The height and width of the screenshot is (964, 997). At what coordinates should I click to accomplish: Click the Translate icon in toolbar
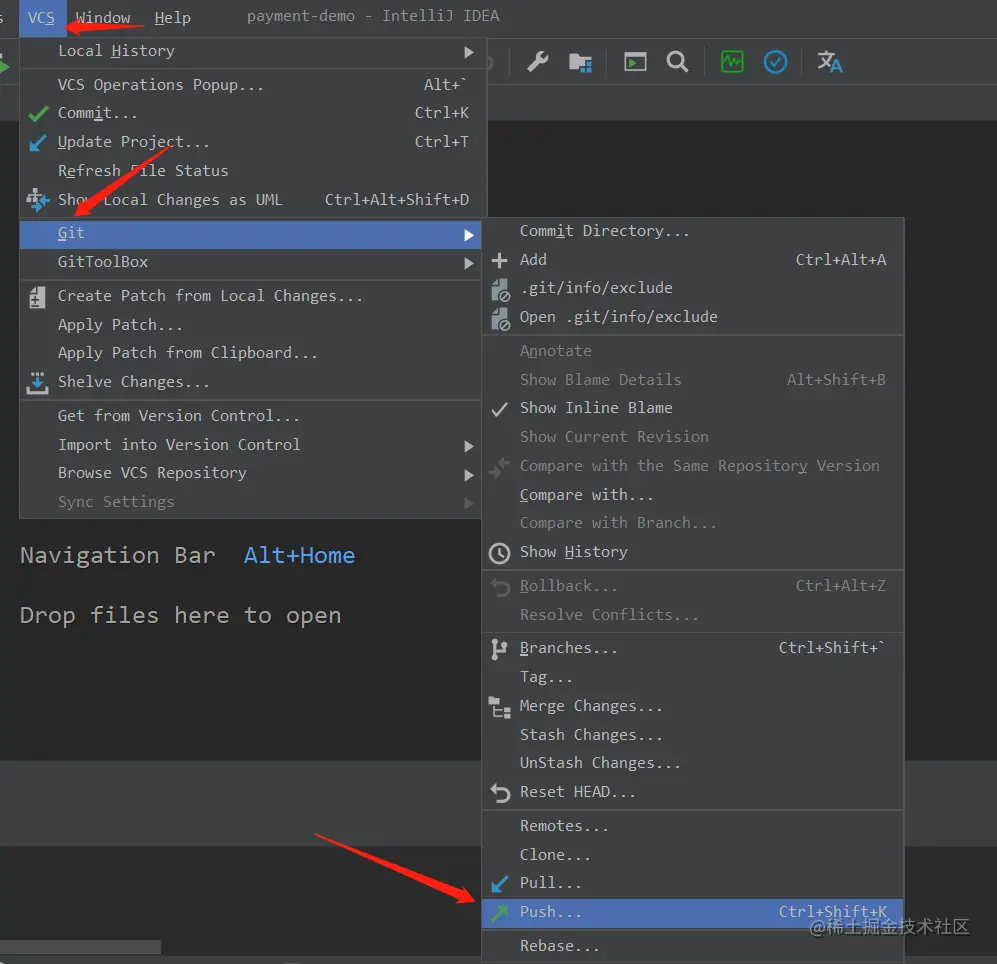click(x=830, y=62)
